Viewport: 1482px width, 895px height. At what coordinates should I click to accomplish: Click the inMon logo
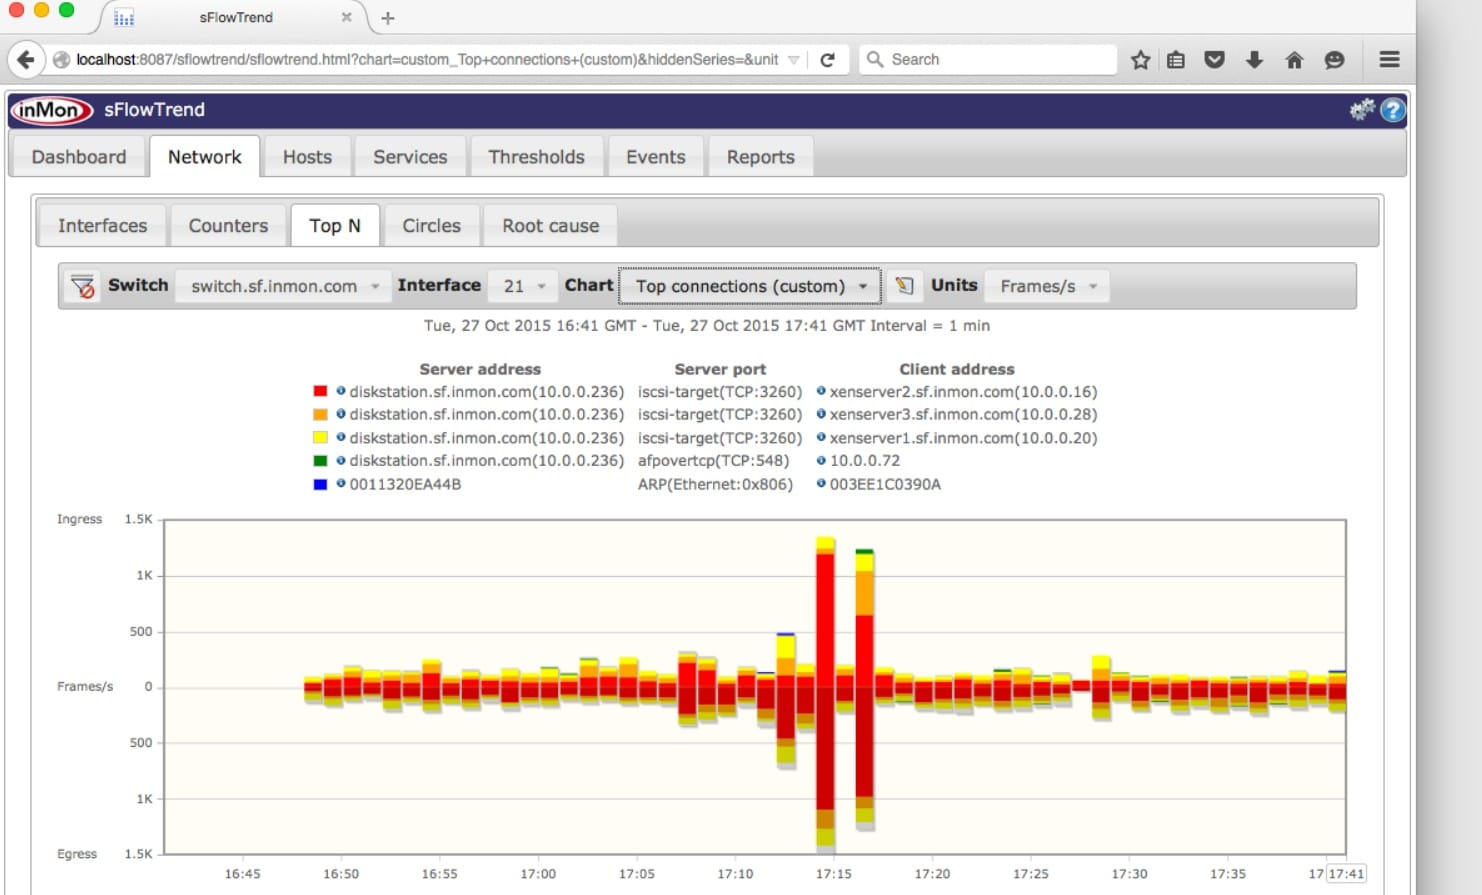(51, 110)
